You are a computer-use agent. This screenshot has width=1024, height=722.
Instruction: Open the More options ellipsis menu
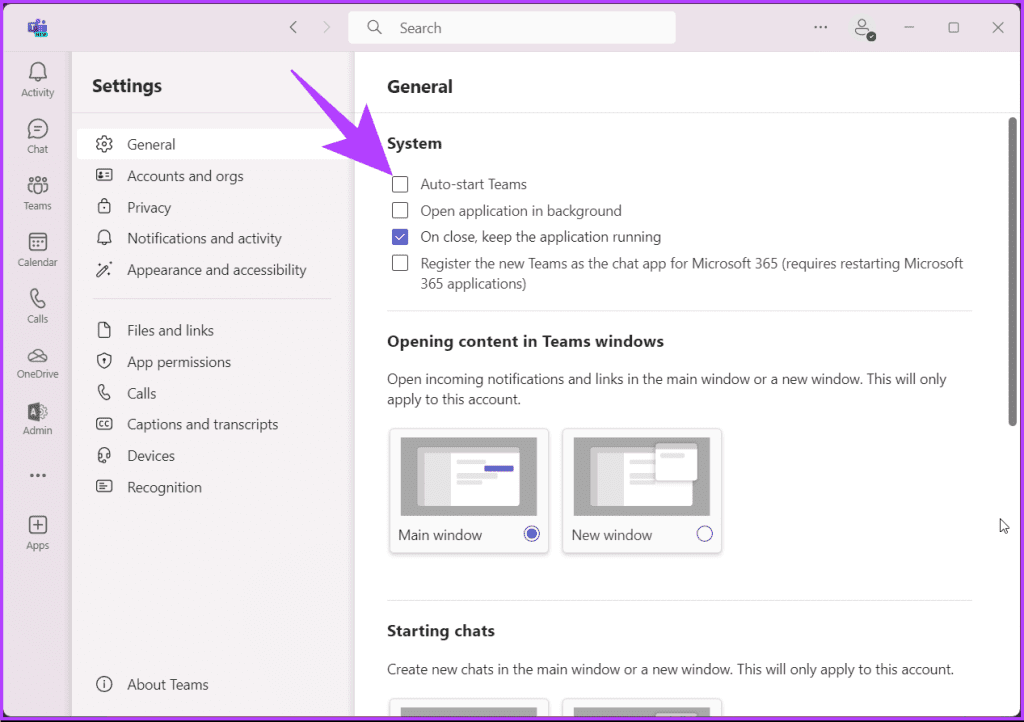tap(820, 27)
